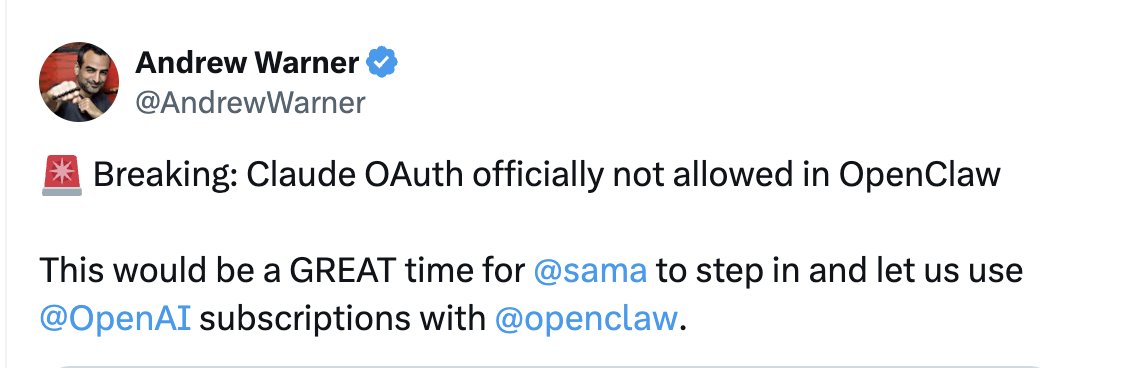Image resolution: width=1124 pixels, height=368 pixels.
Task: Click the words "subscriptions with"
Action: (x=343, y=318)
